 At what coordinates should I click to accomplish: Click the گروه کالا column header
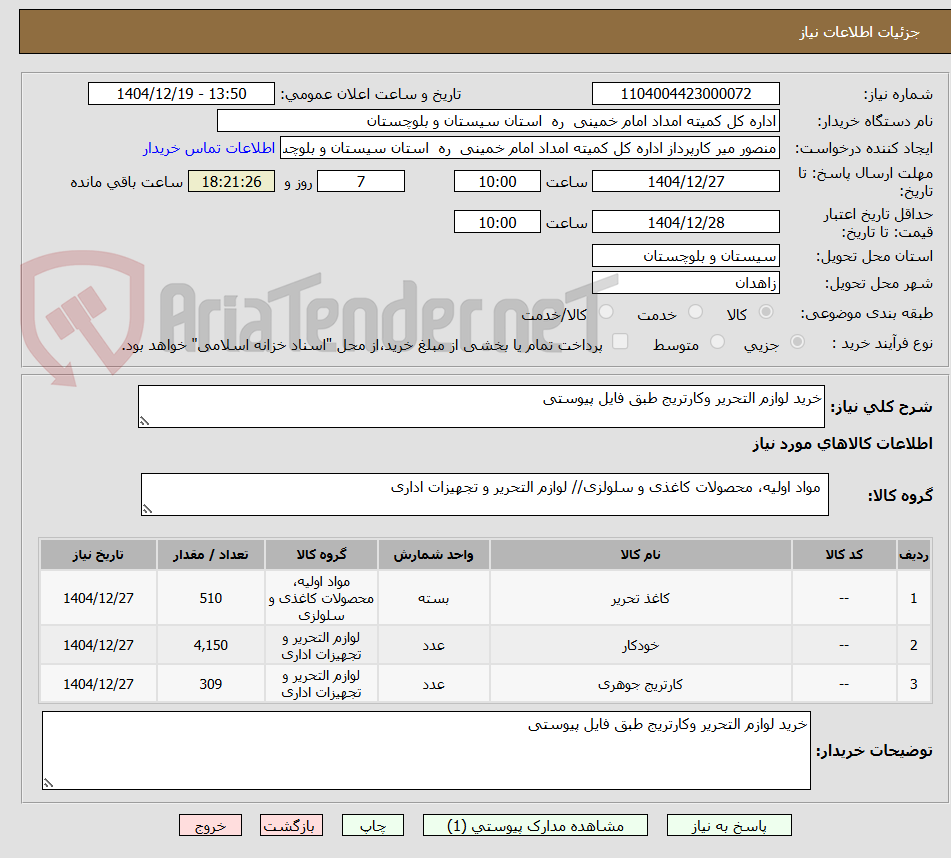321,555
